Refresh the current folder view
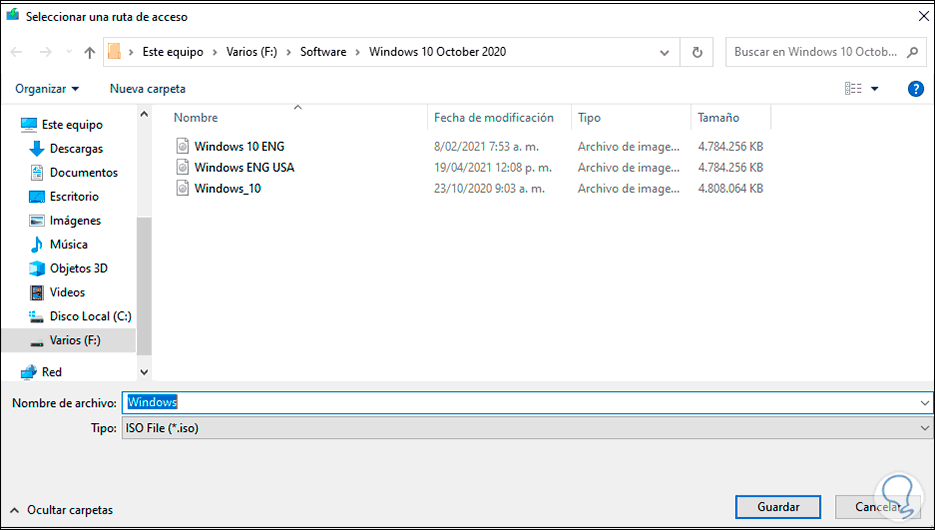 pos(697,52)
